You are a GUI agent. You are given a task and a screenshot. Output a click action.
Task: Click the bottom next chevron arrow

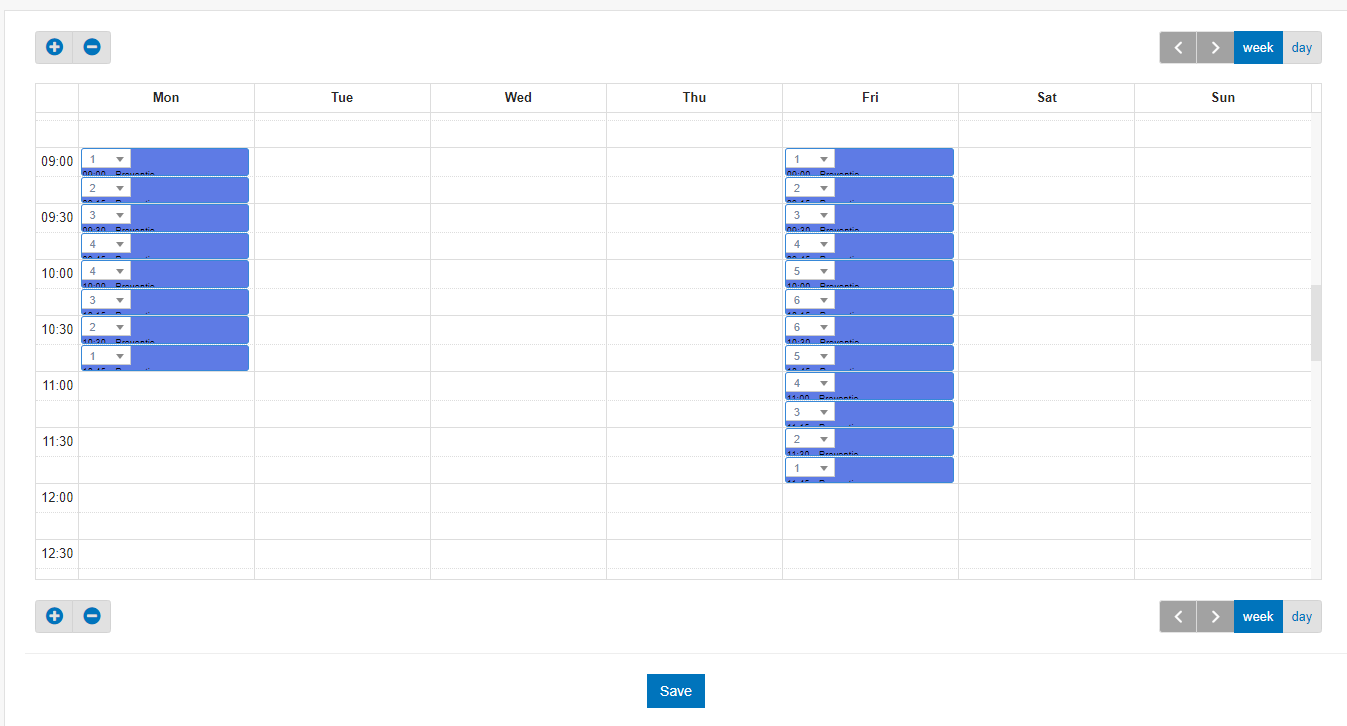pyautogui.click(x=1215, y=616)
